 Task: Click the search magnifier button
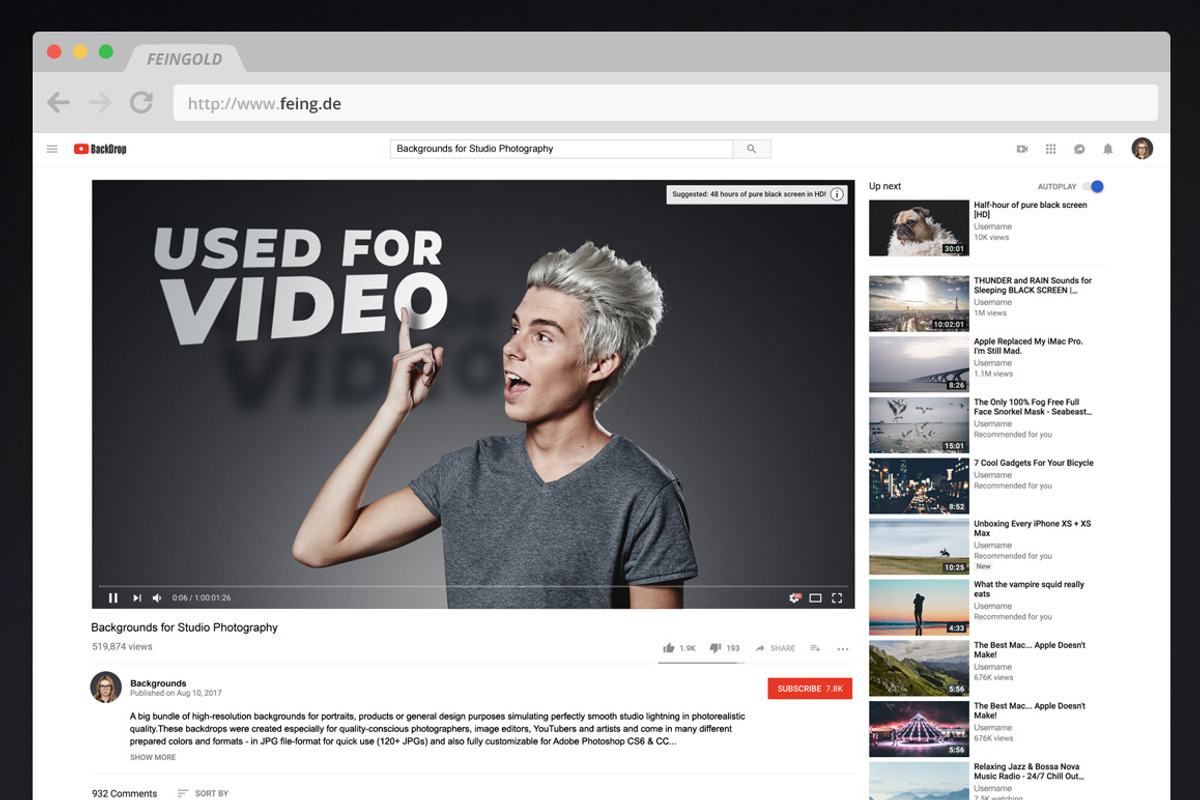tap(752, 149)
